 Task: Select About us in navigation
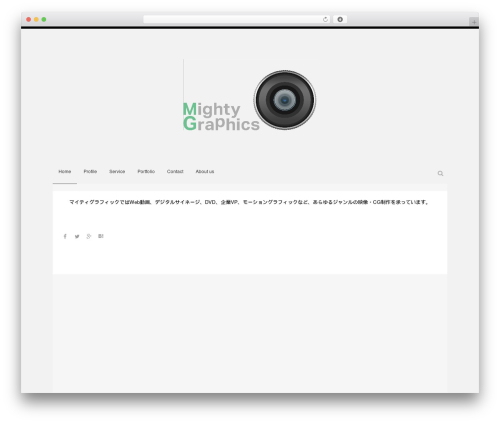click(205, 171)
